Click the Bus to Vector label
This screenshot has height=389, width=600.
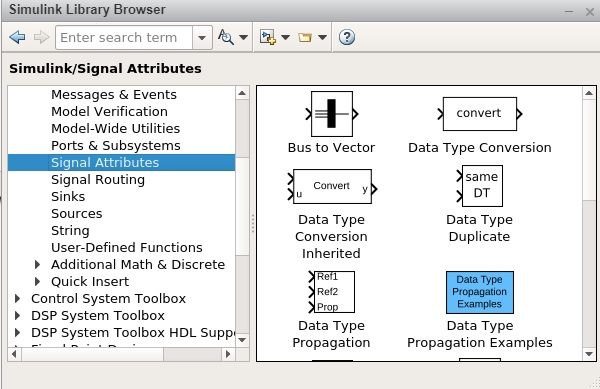click(331, 148)
